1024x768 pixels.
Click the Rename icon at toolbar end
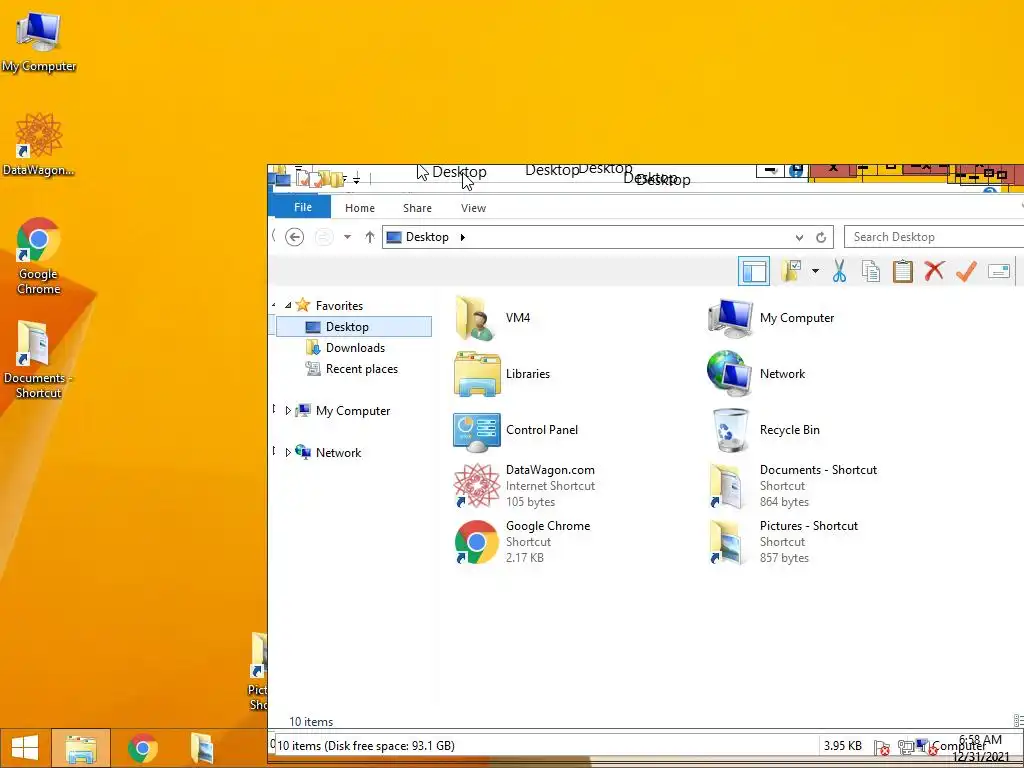pyautogui.click(x=999, y=270)
